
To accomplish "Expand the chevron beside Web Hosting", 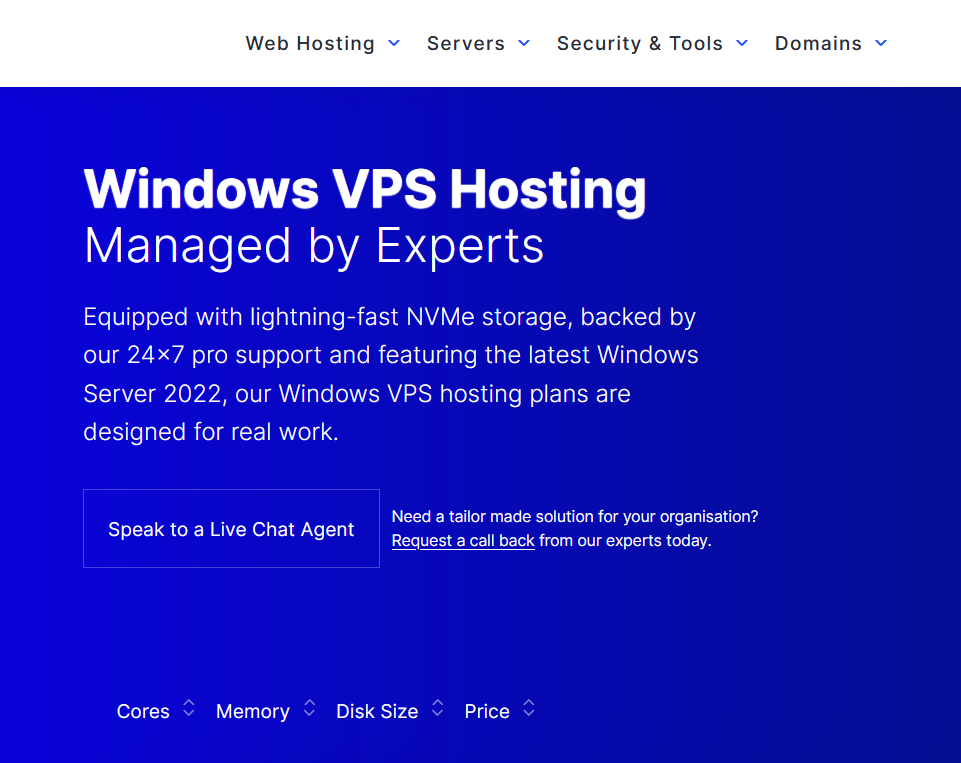I will pos(394,43).
